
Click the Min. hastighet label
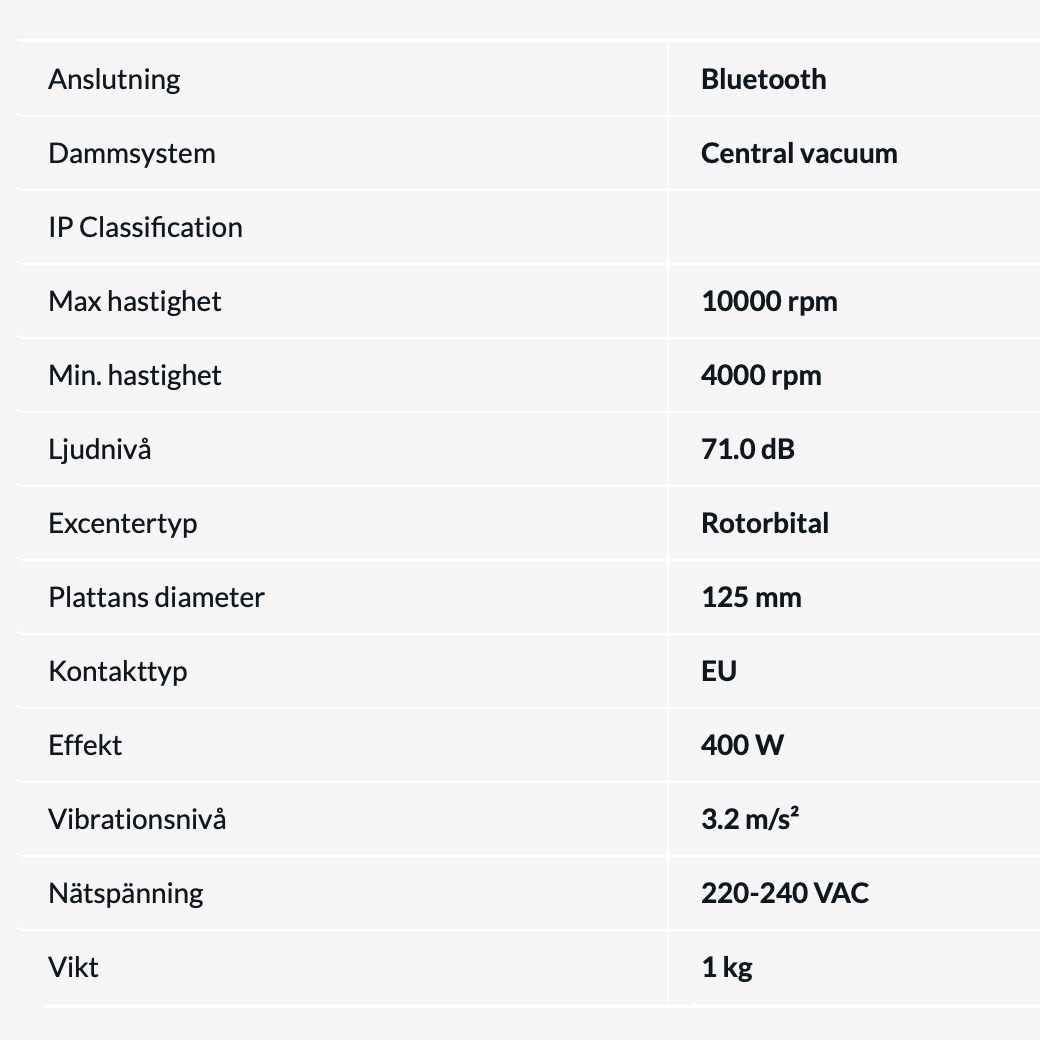tap(135, 375)
